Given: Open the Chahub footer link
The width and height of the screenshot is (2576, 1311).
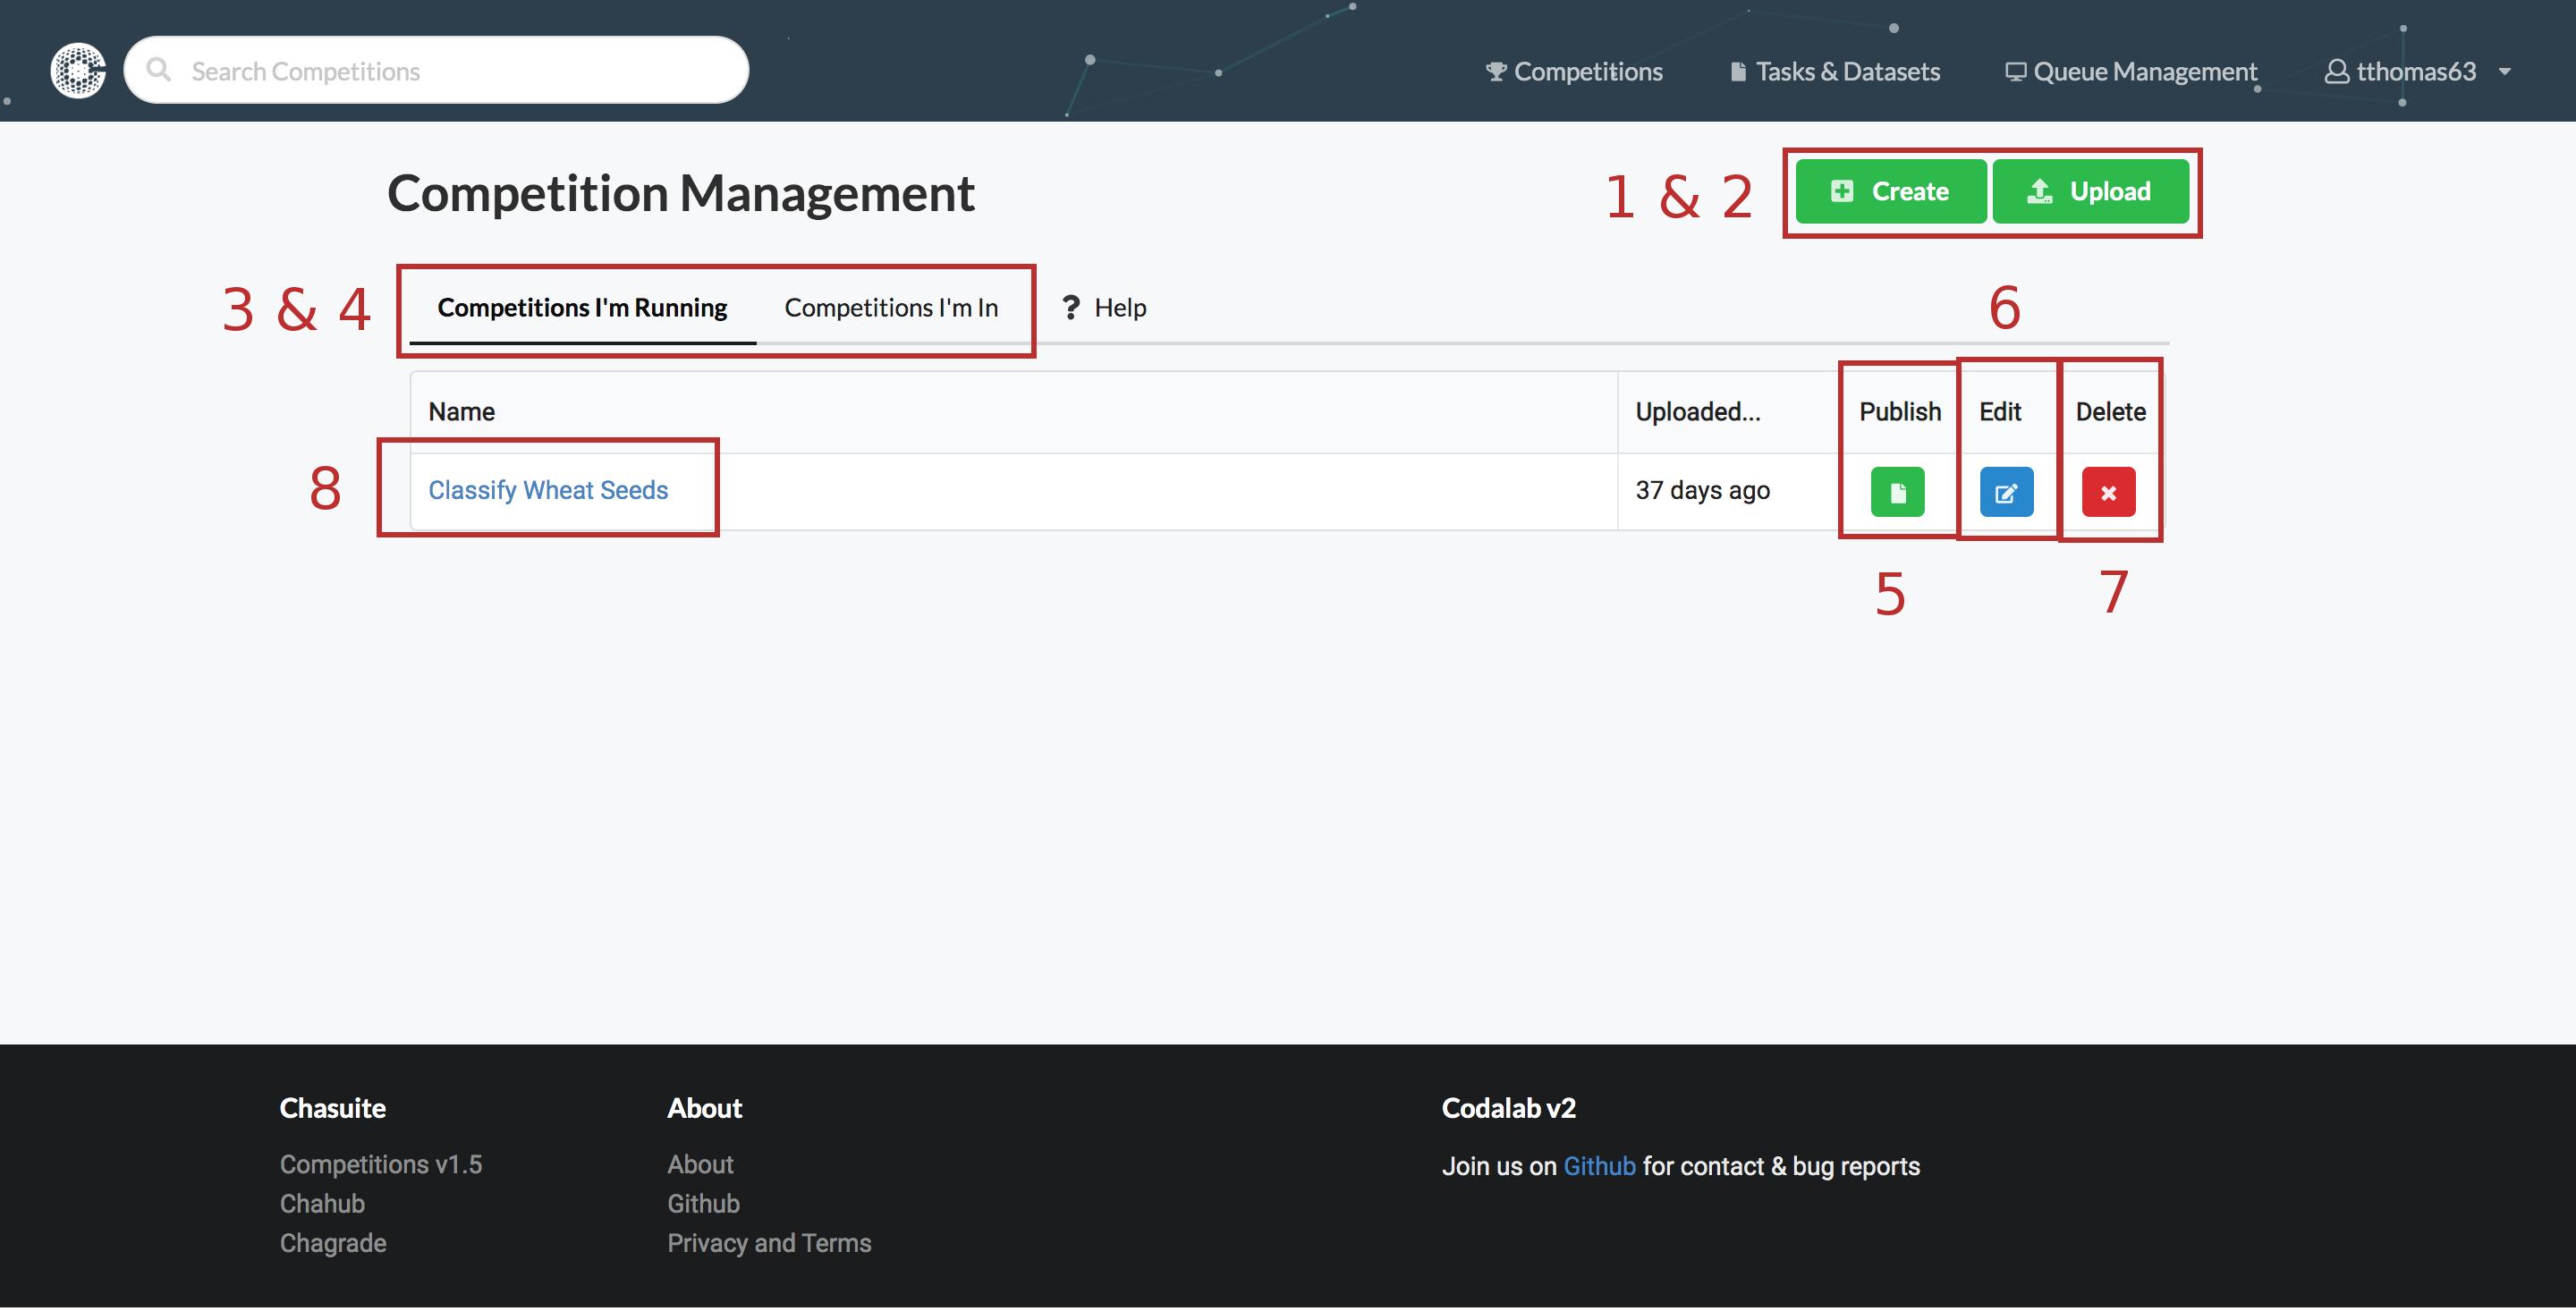Looking at the screenshot, I should coord(322,1203).
